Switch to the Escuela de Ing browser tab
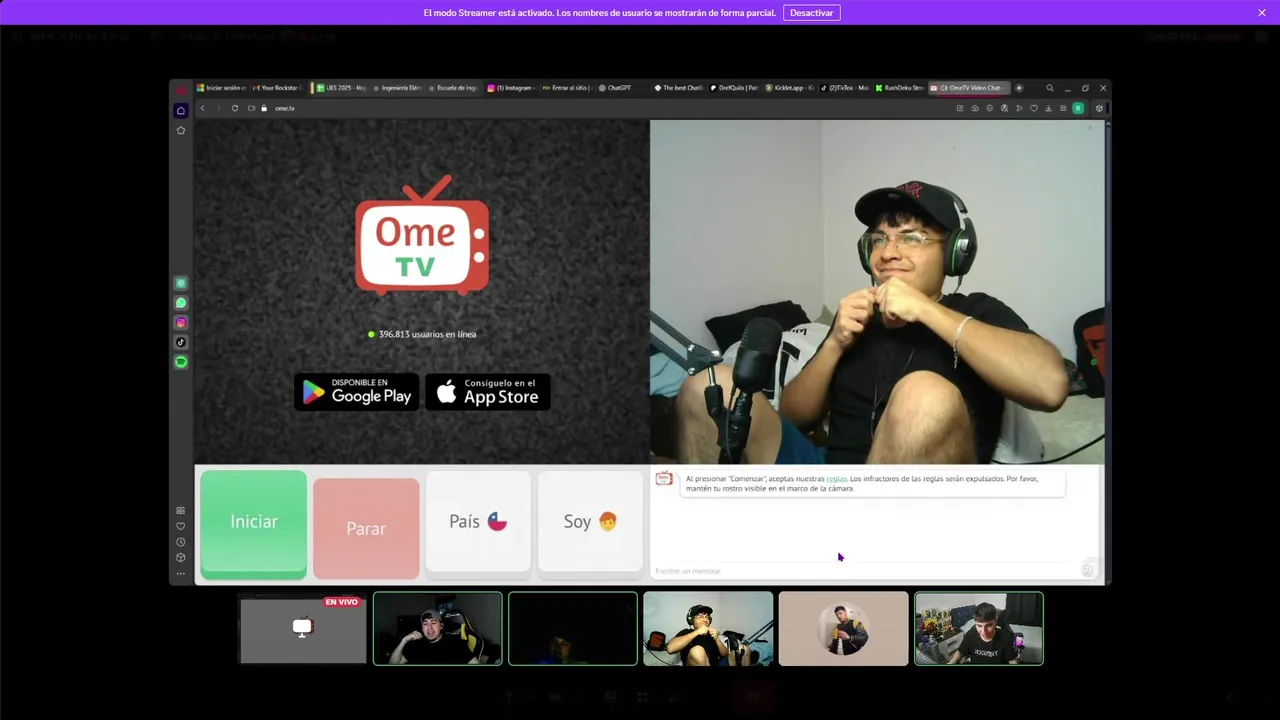The height and width of the screenshot is (720, 1280). click(455, 88)
